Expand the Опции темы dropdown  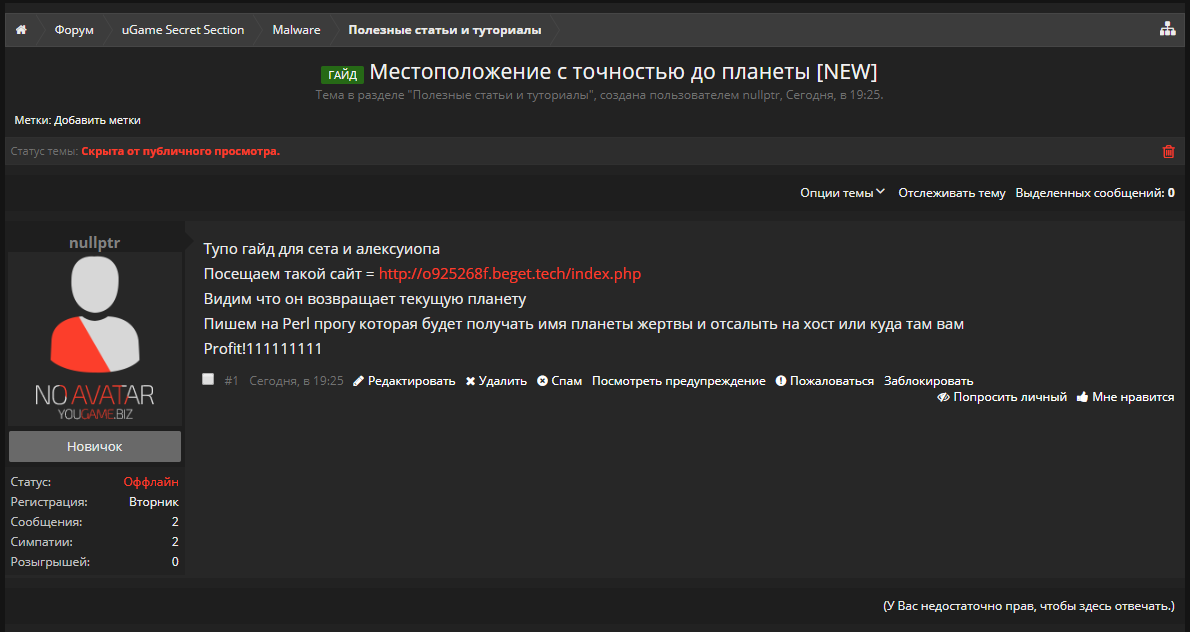[x=842, y=193]
